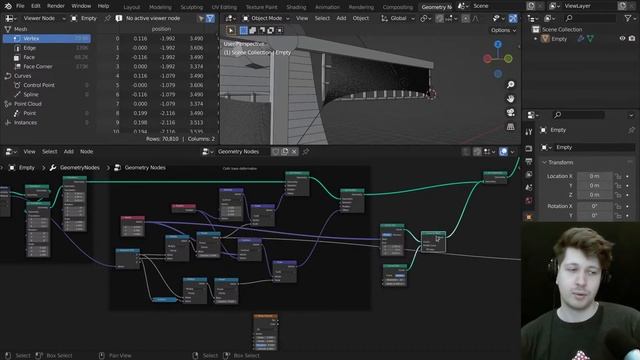
Task: Choose the Set selection mode icon
Action: tap(243, 30)
